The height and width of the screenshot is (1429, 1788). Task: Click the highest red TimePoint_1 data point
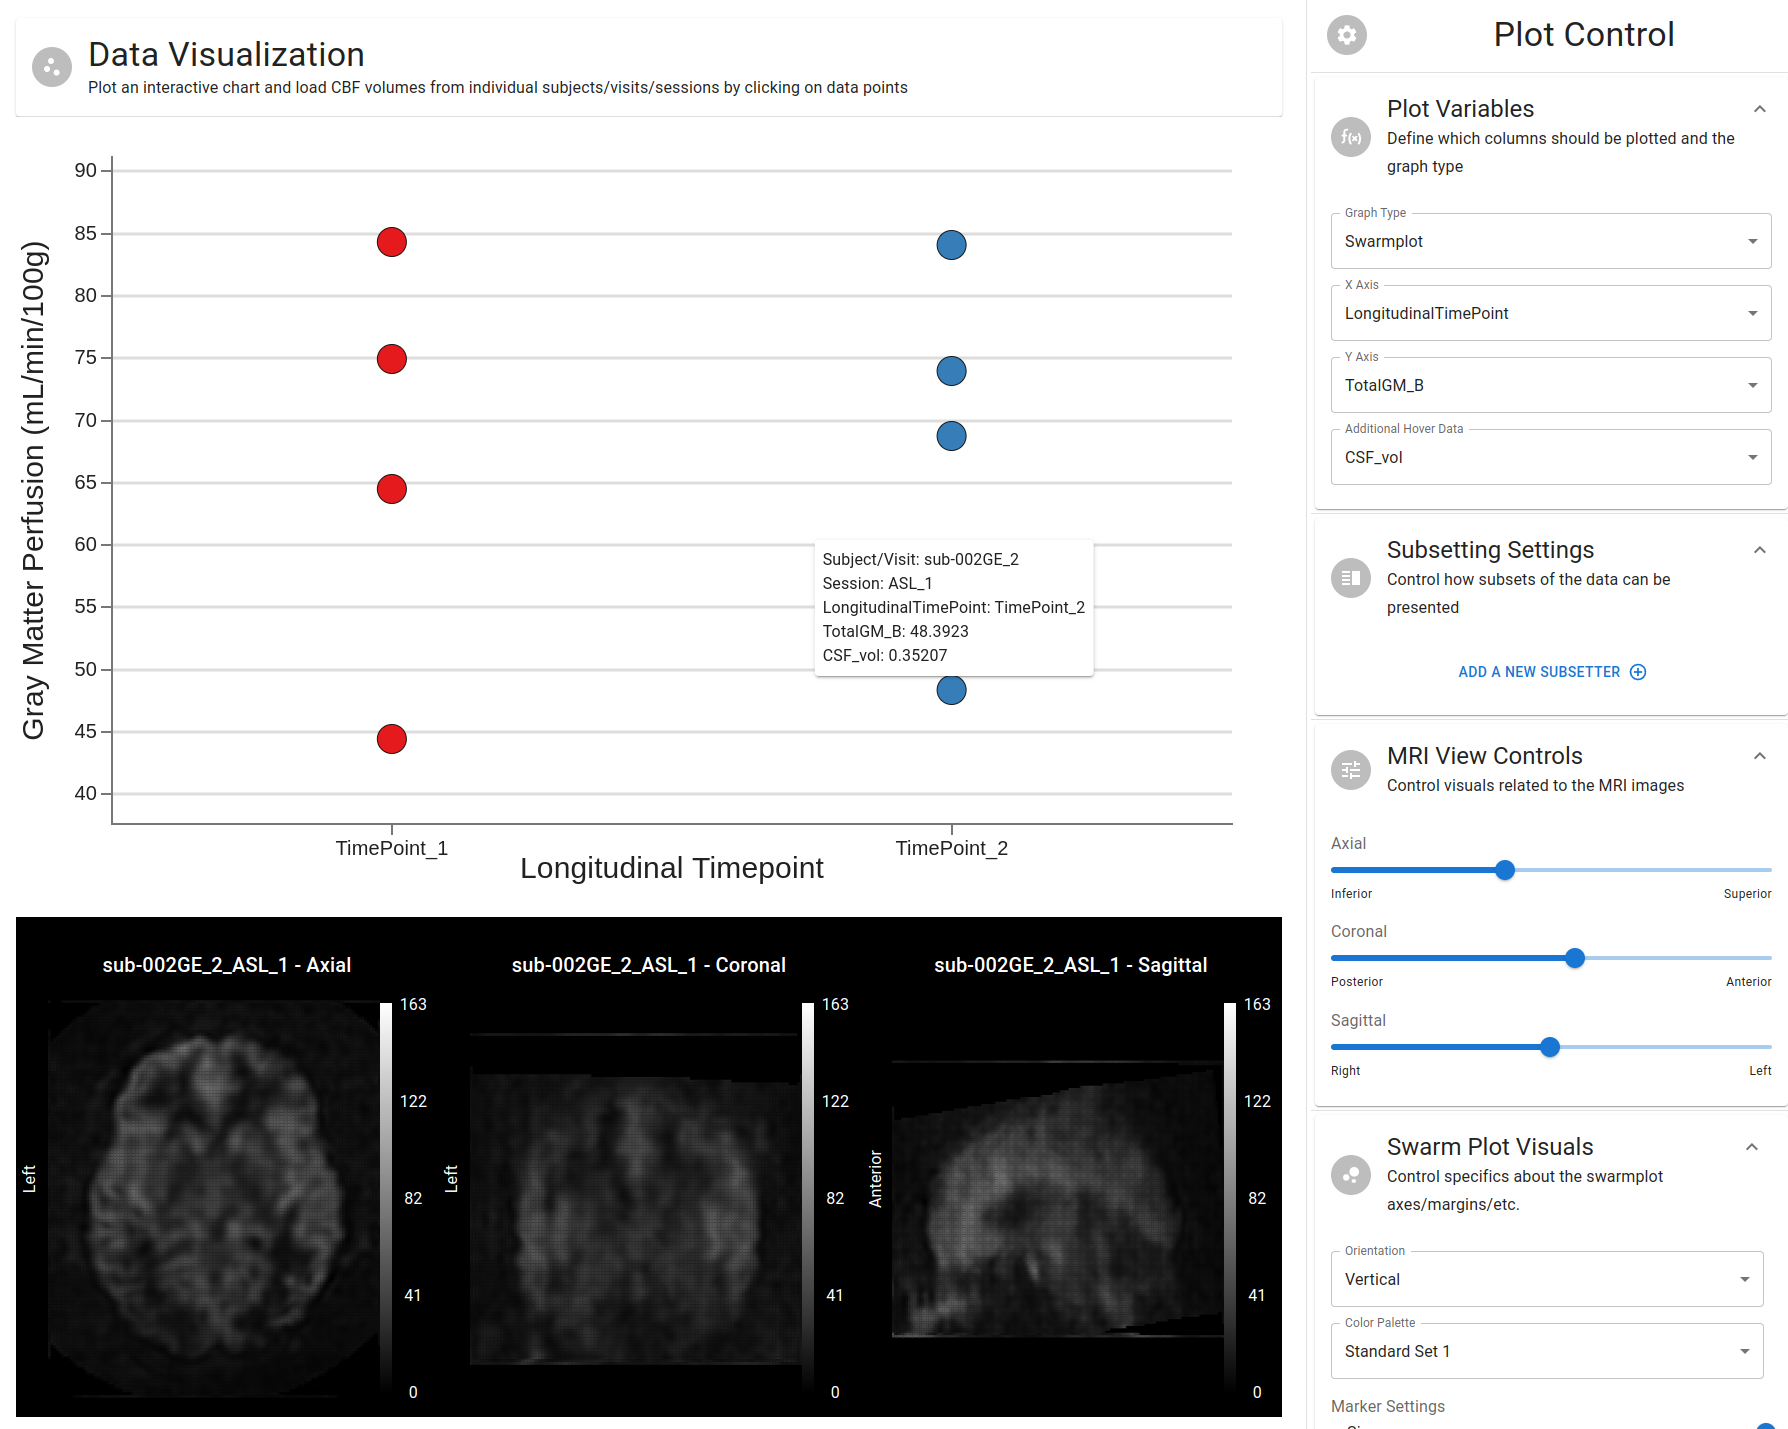392,242
